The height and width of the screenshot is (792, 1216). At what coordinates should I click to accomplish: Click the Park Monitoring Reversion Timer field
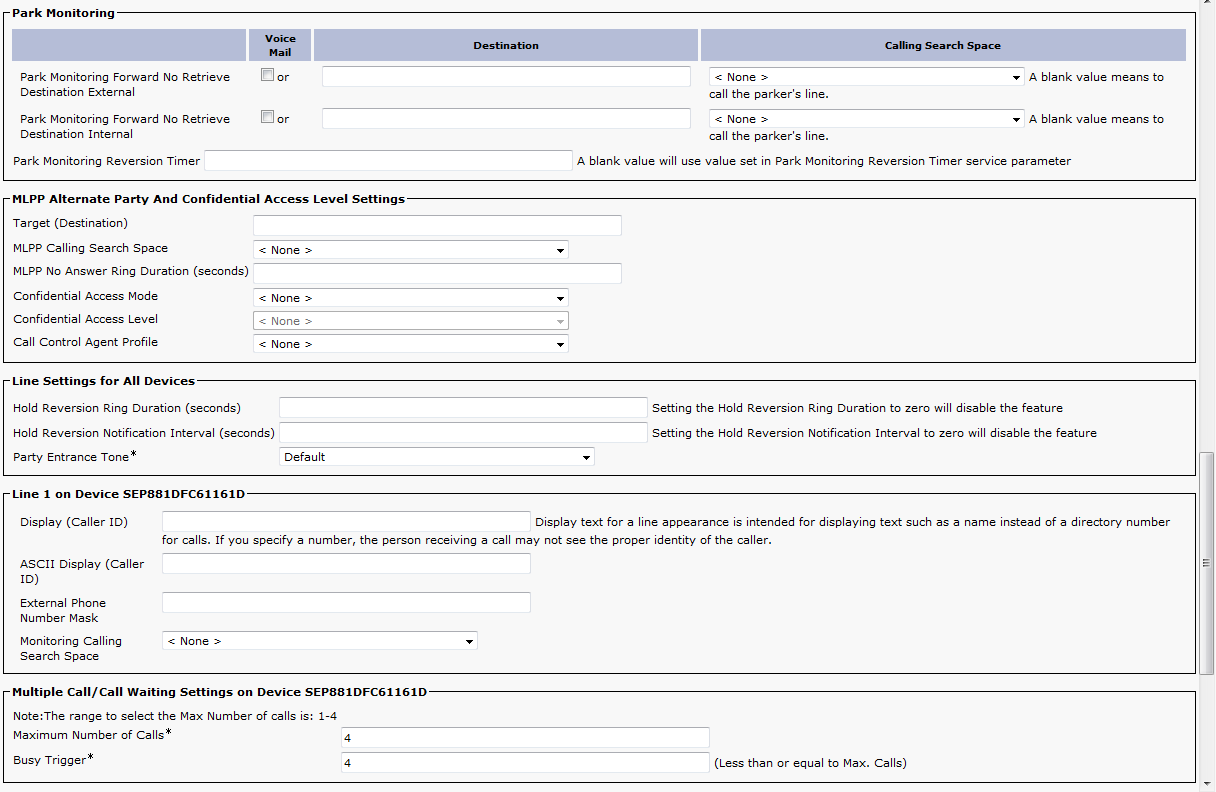click(x=388, y=161)
